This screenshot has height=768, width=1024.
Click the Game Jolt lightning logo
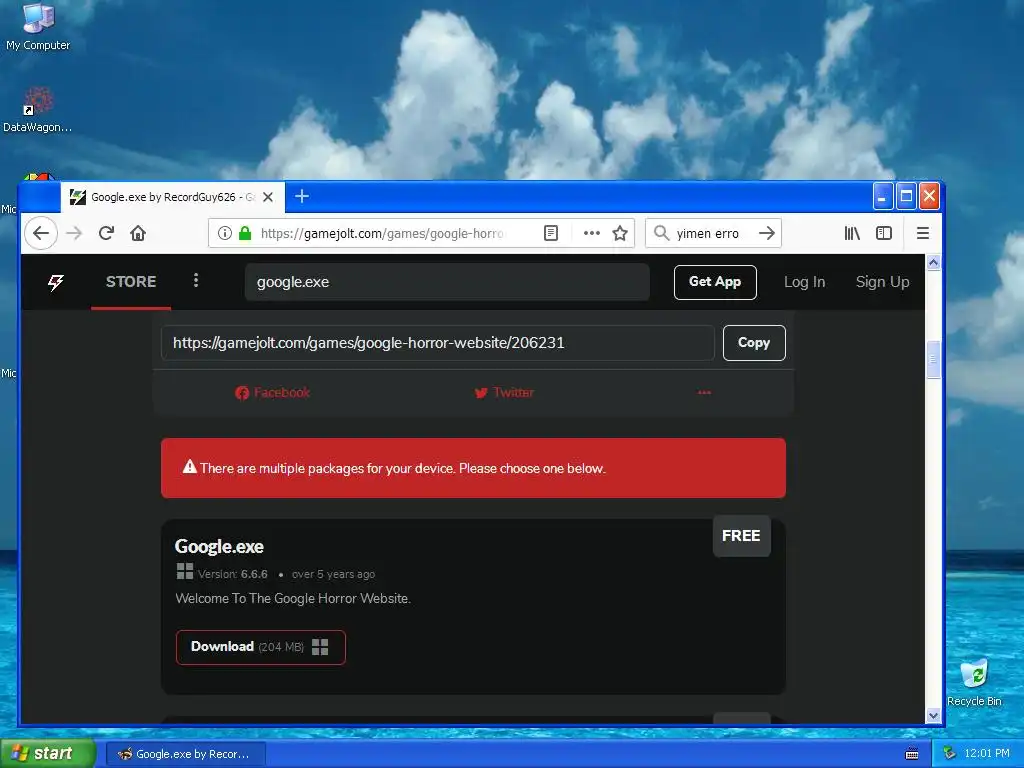[56, 282]
